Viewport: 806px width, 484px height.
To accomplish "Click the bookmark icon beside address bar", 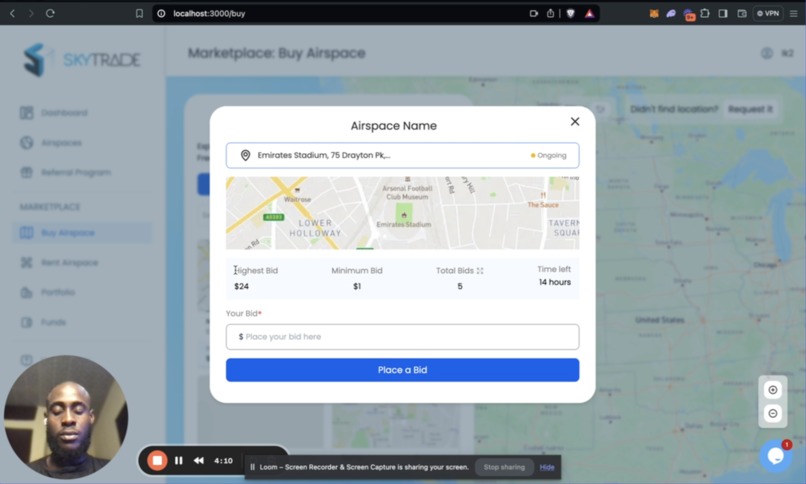I will [x=139, y=13].
